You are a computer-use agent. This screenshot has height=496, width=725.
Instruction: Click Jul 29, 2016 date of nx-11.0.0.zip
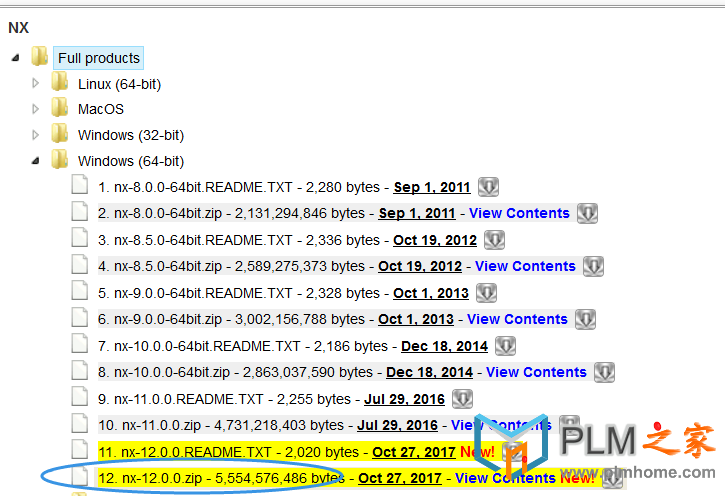click(x=397, y=425)
